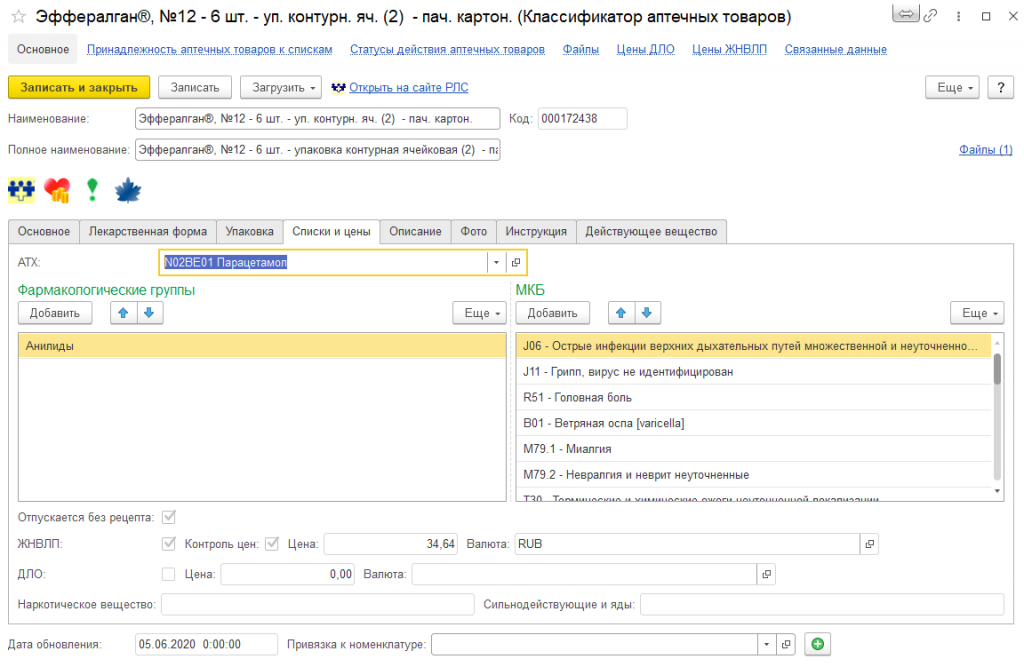Switch to the Лекарственная форма tab
The height and width of the screenshot is (667, 1024).
point(148,231)
